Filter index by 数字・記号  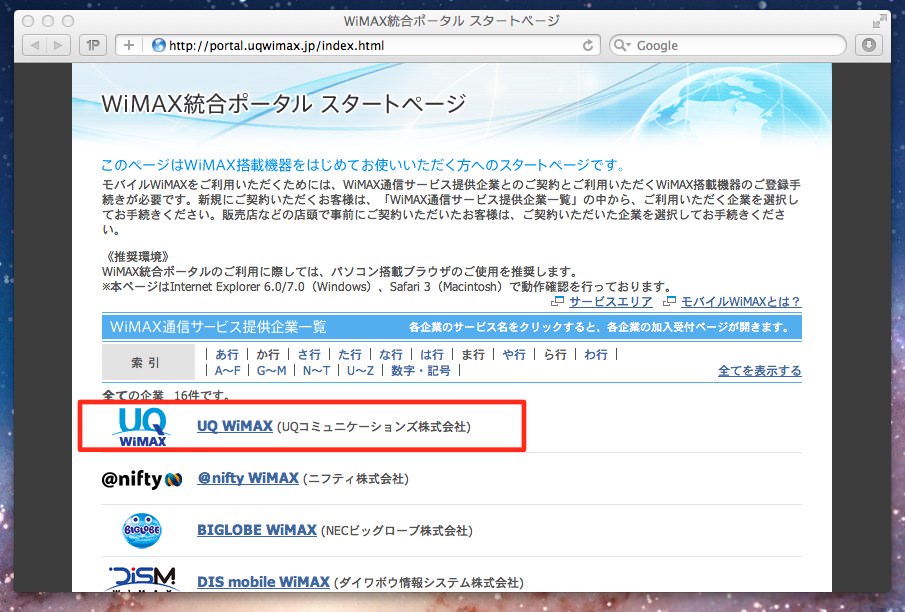(x=421, y=371)
